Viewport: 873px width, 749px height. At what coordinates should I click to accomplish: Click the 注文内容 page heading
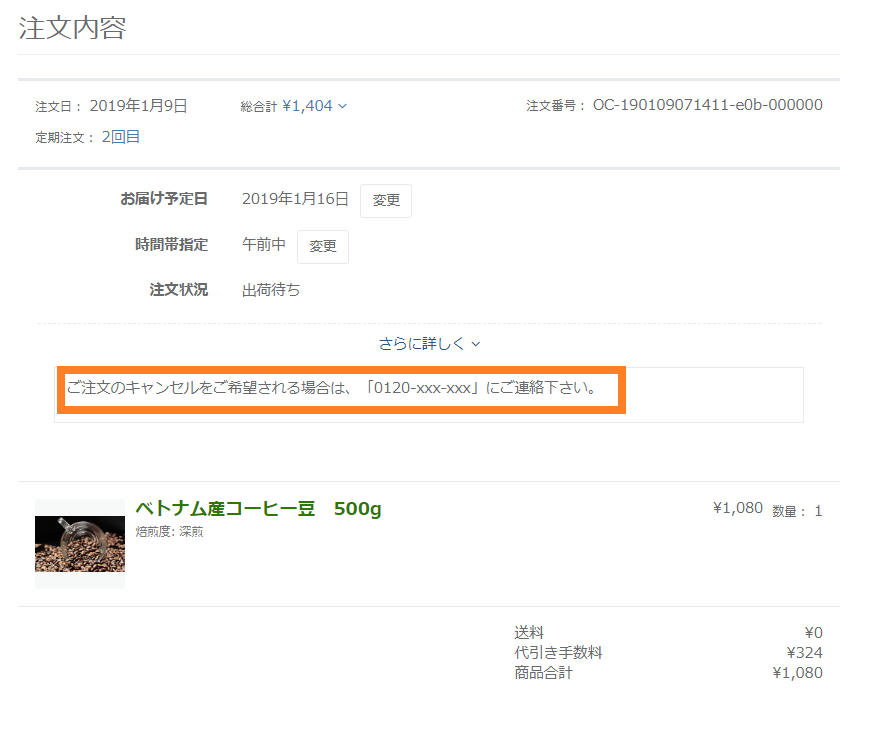[x=73, y=27]
